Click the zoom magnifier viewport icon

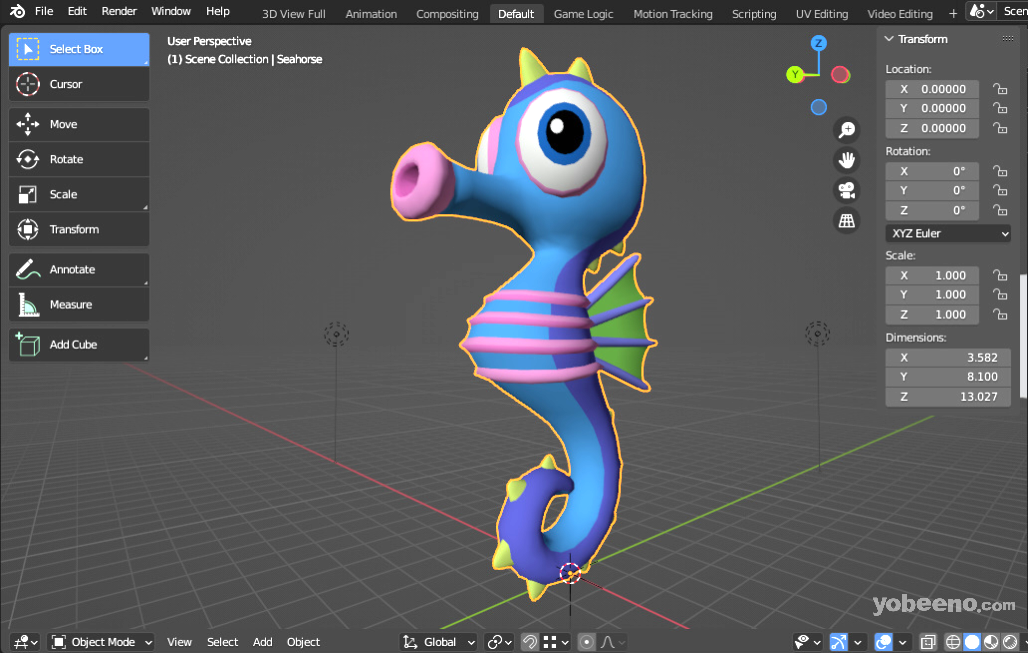[x=846, y=130]
